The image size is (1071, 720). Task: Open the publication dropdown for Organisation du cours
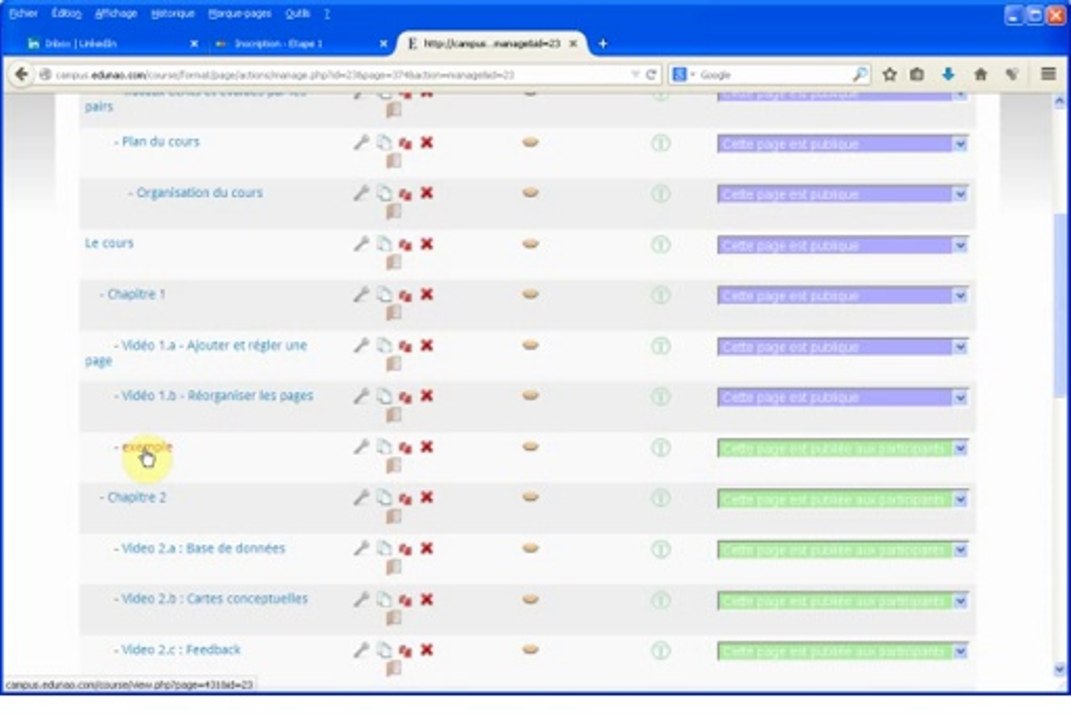(x=842, y=195)
